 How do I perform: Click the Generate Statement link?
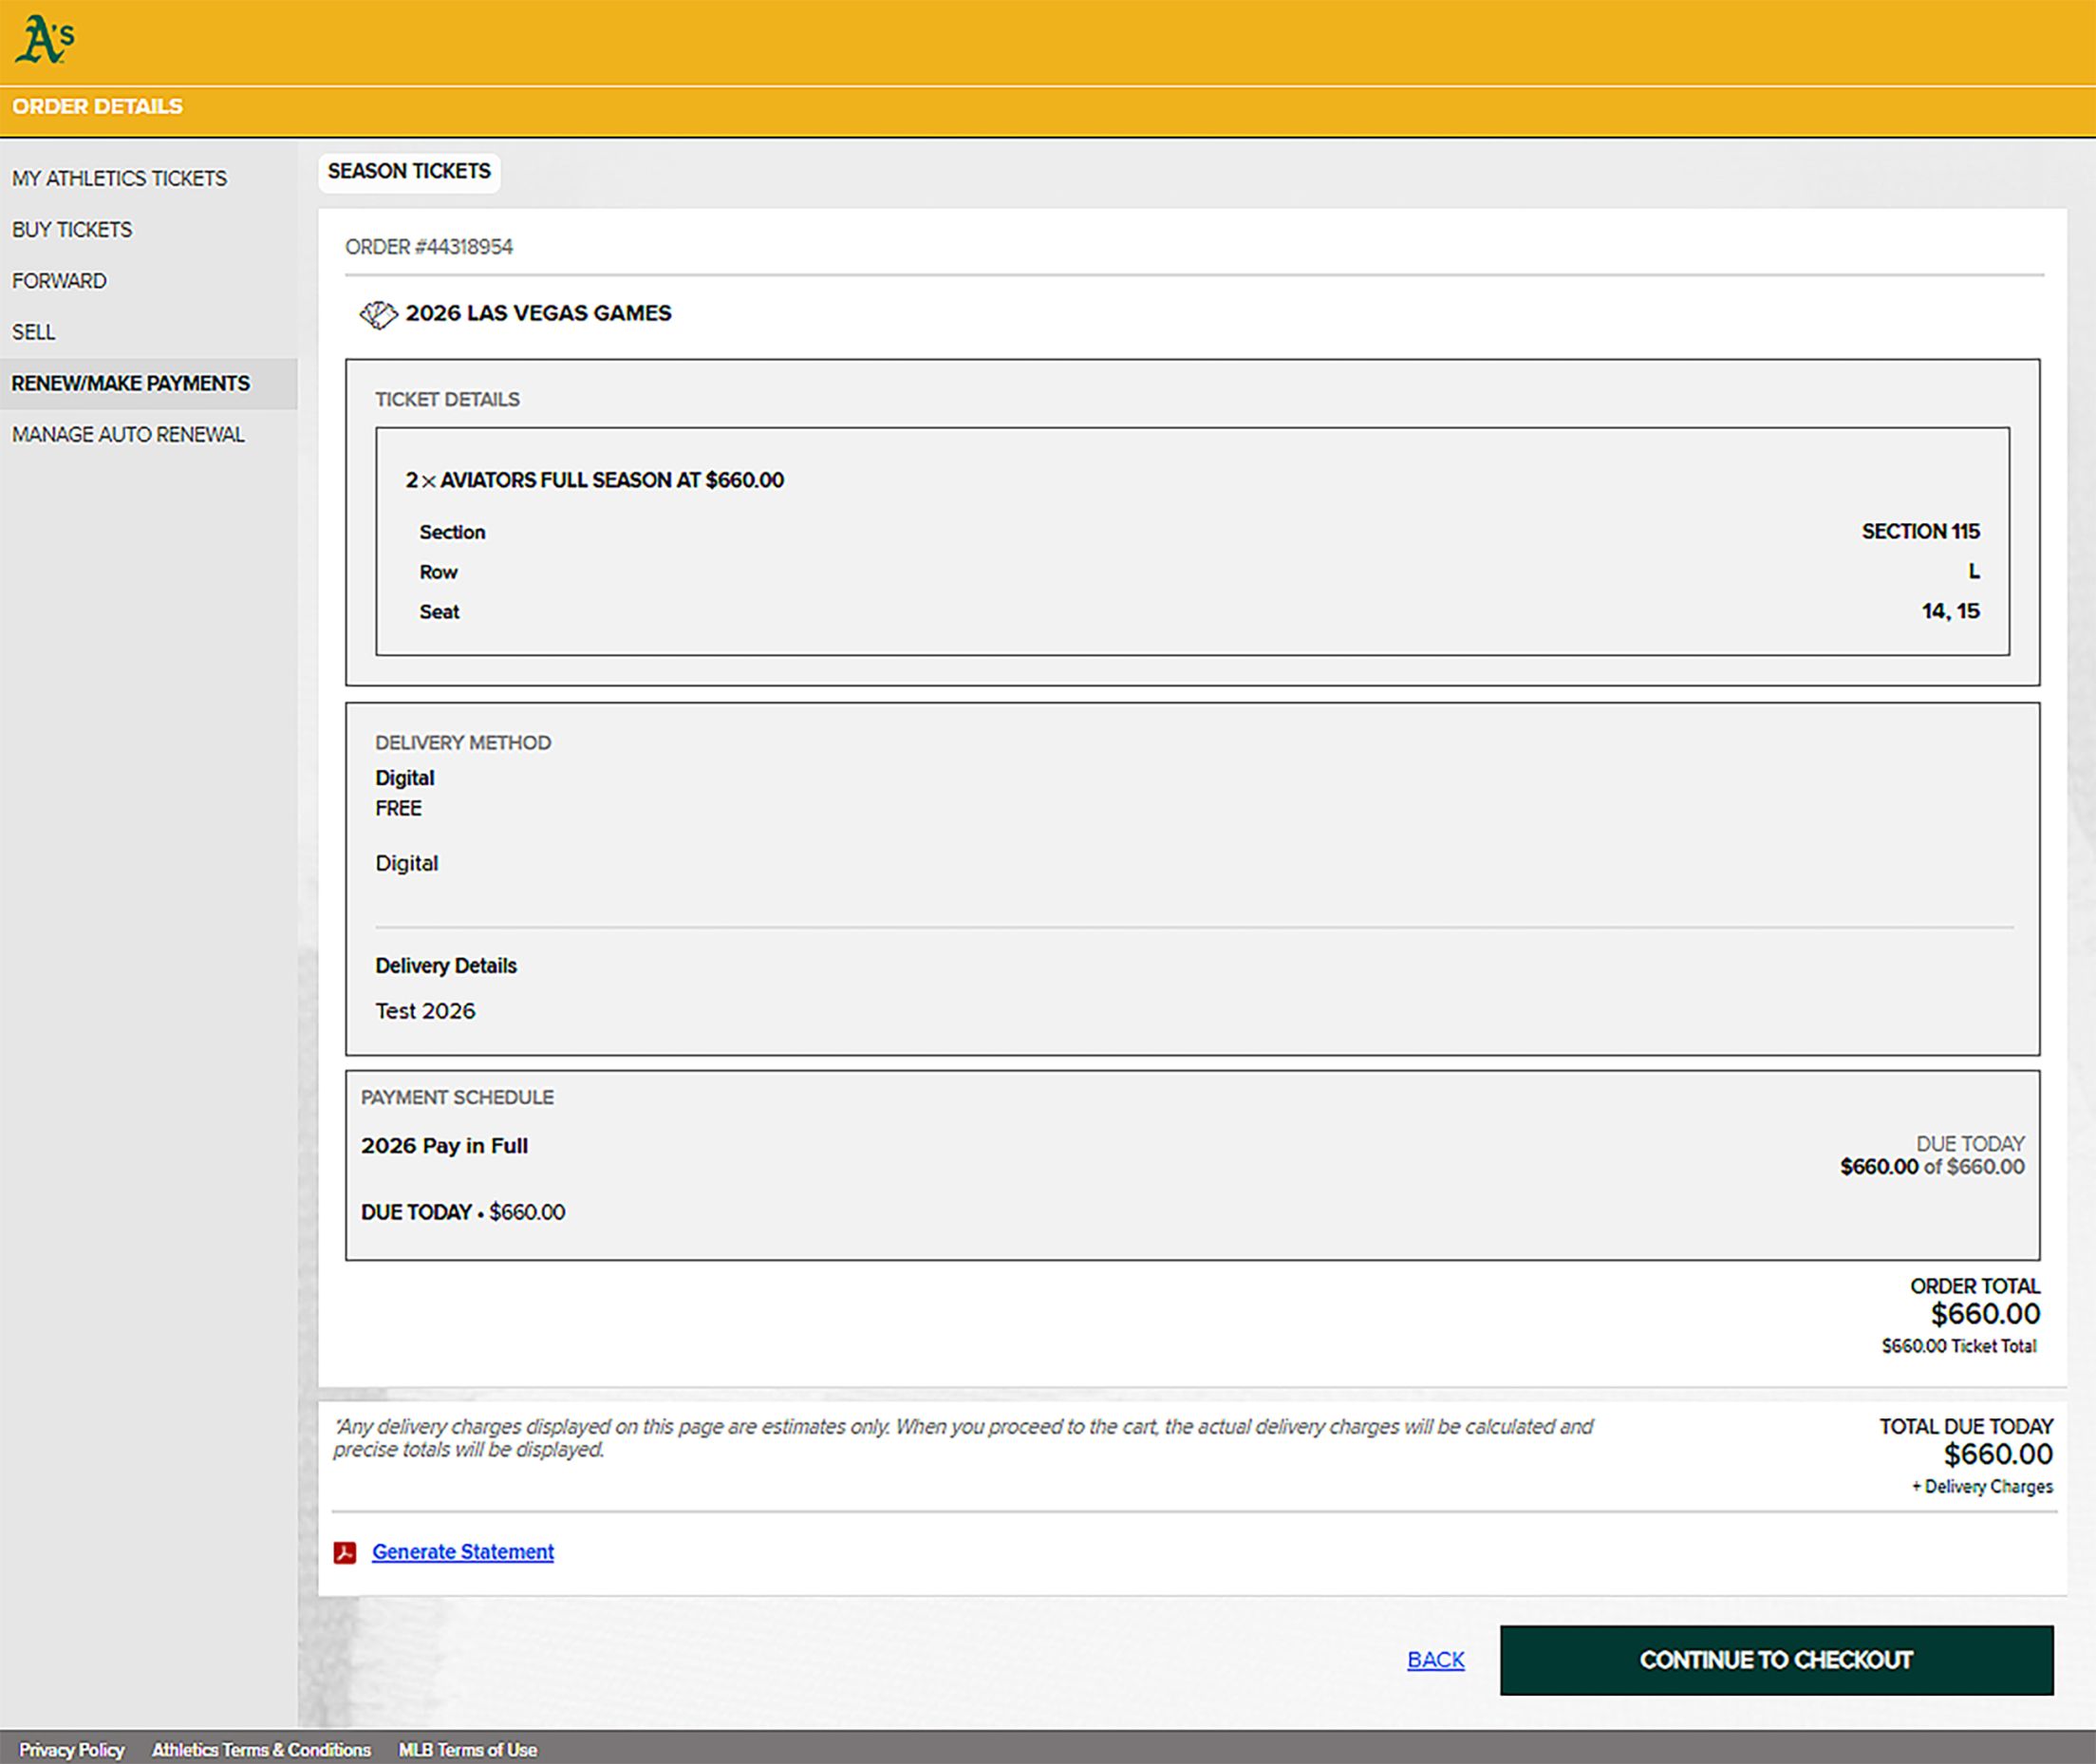pyautogui.click(x=463, y=1551)
